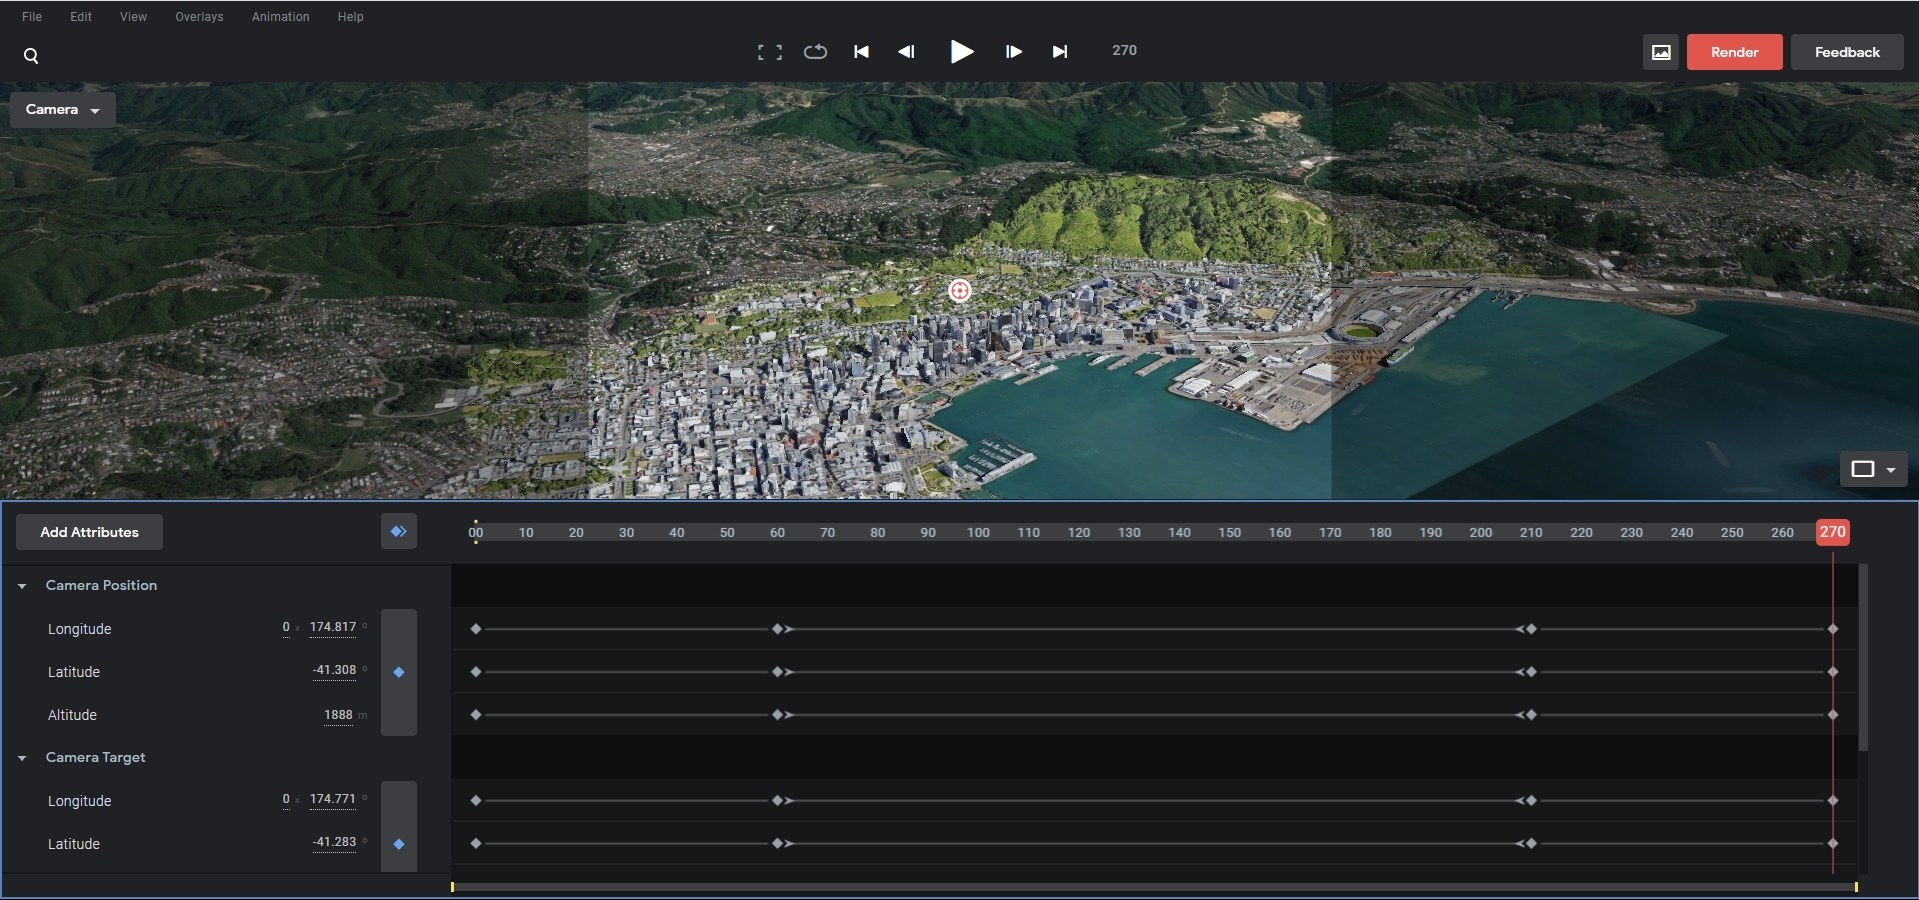
Task: Open the aspect ratio viewport dropdown
Action: 1873,469
